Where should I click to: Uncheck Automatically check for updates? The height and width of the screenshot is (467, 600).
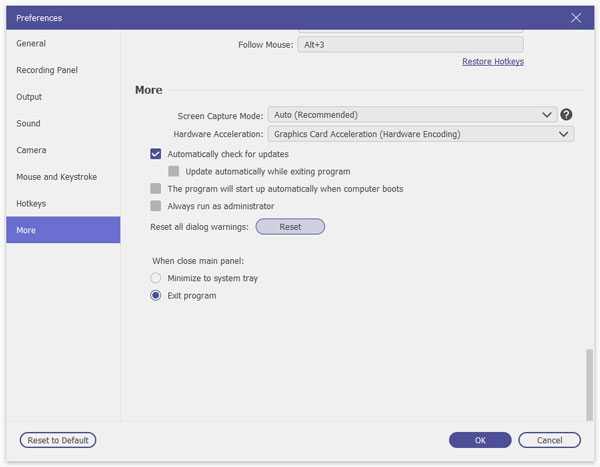pyautogui.click(x=156, y=154)
